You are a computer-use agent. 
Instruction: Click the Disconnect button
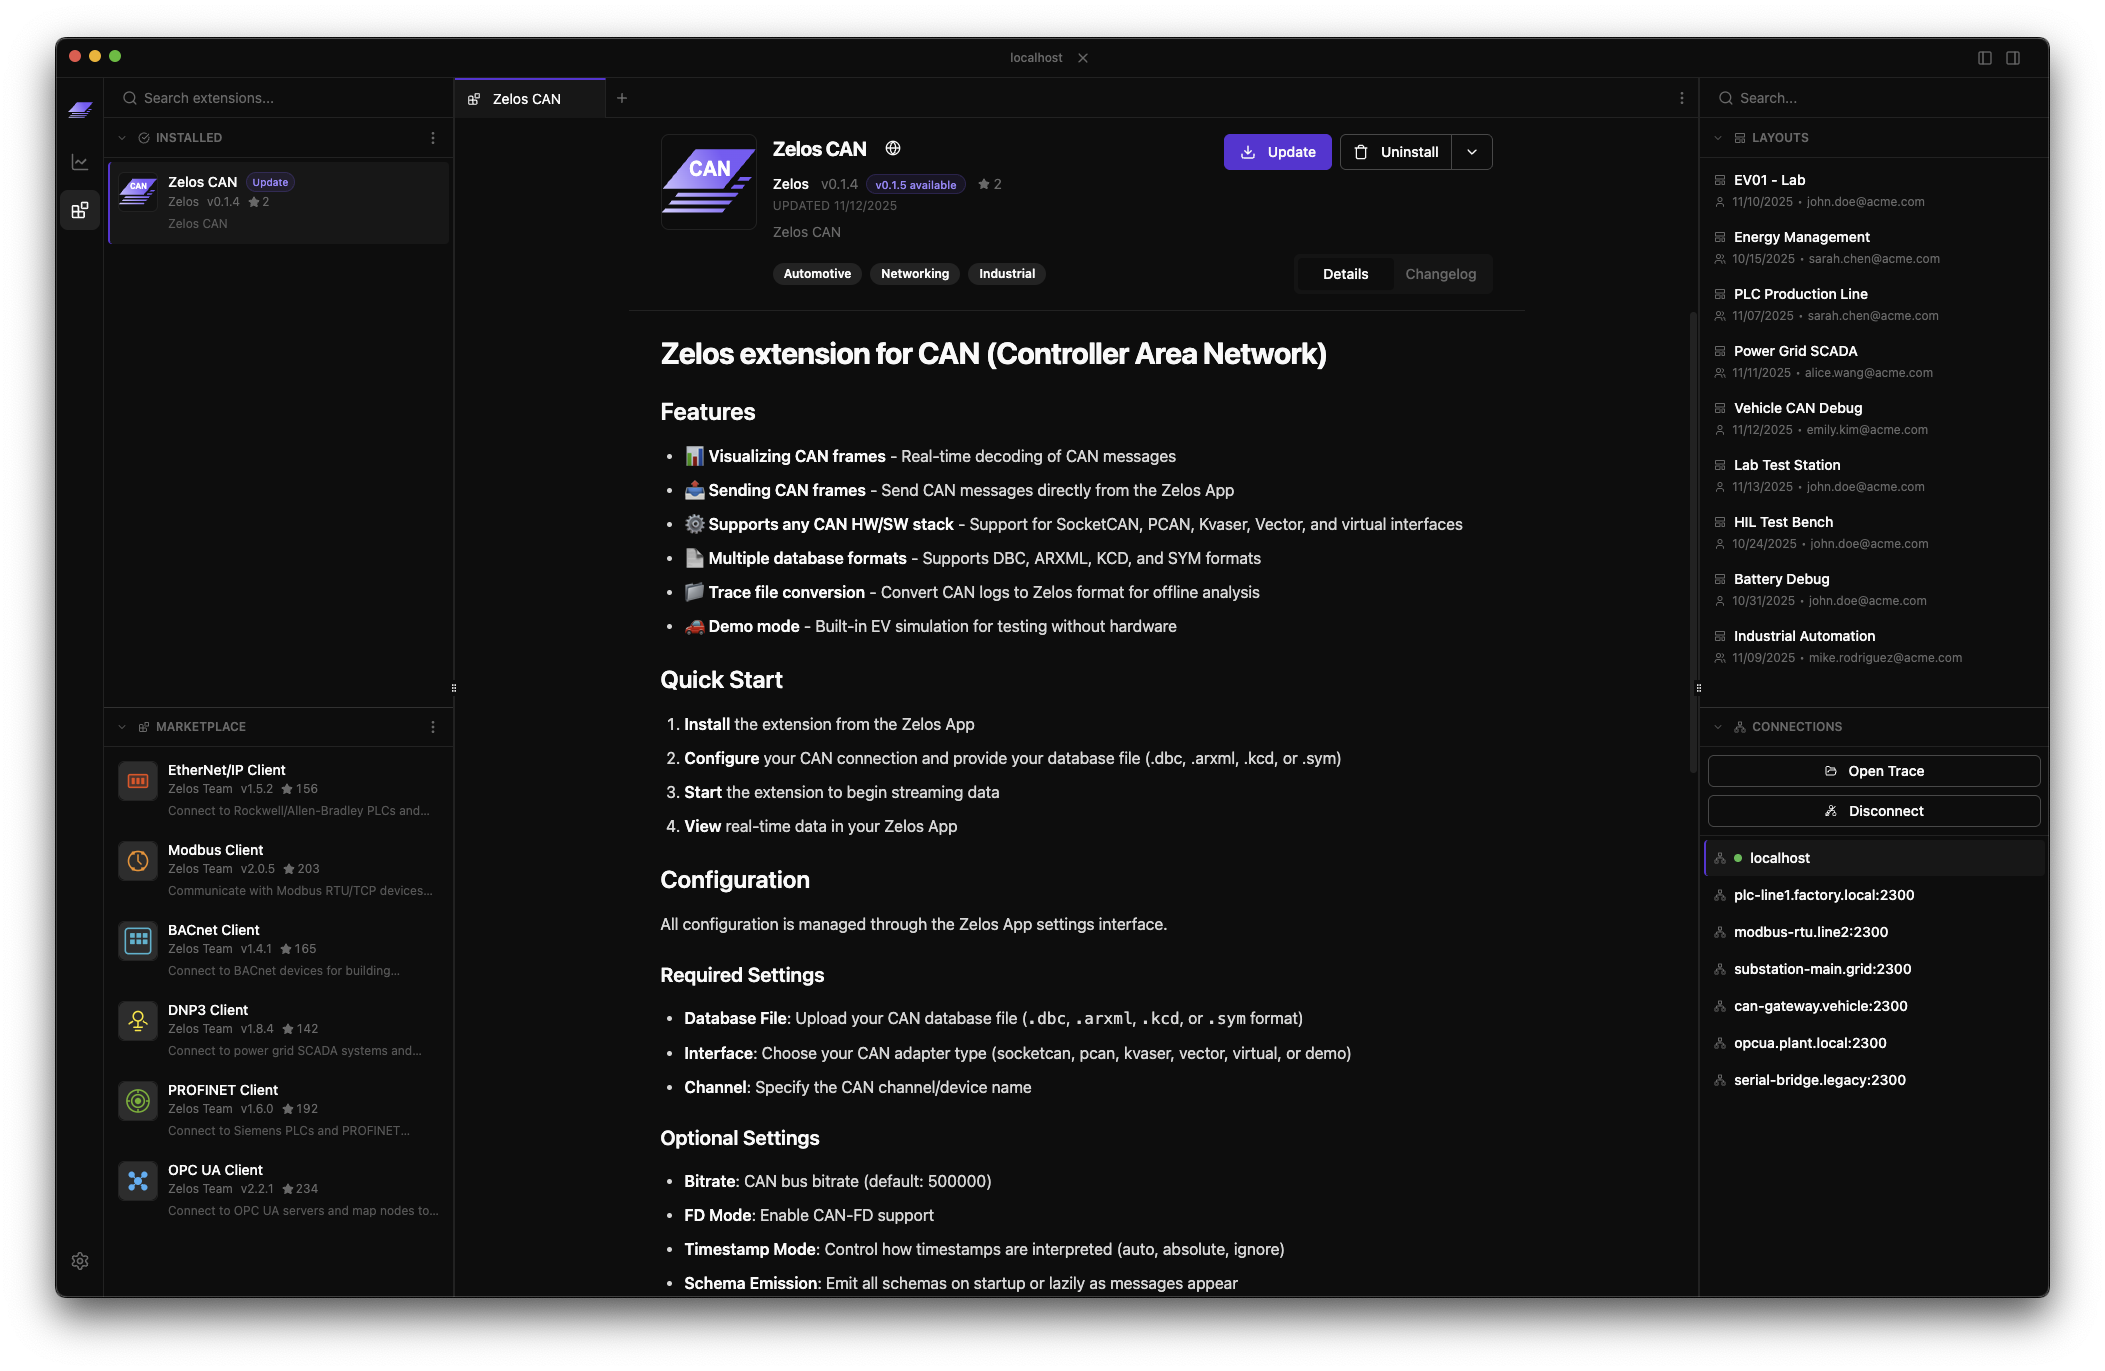pos(1874,811)
